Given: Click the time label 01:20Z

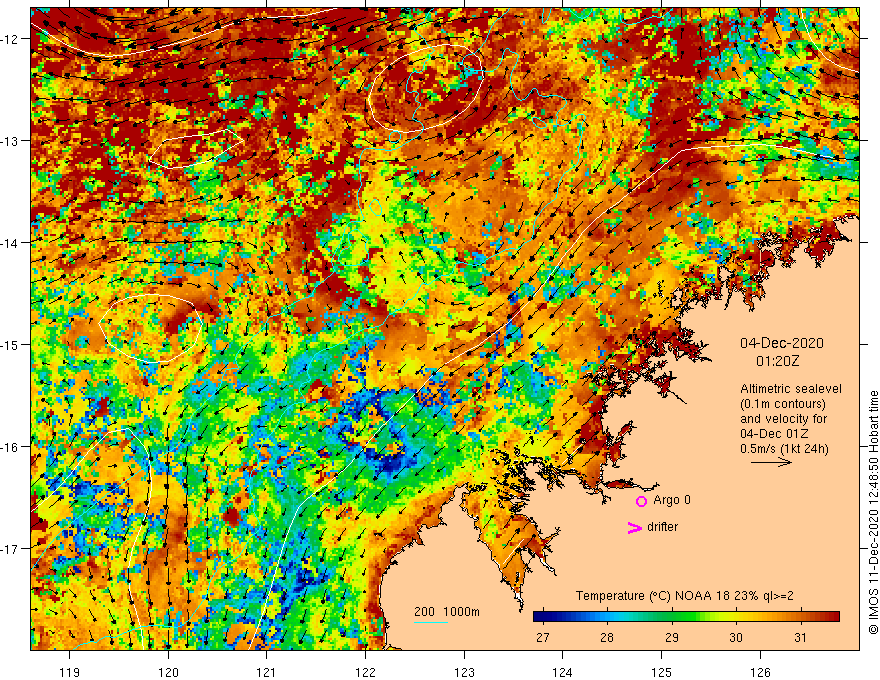Looking at the screenshot, I should click(777, 361).
